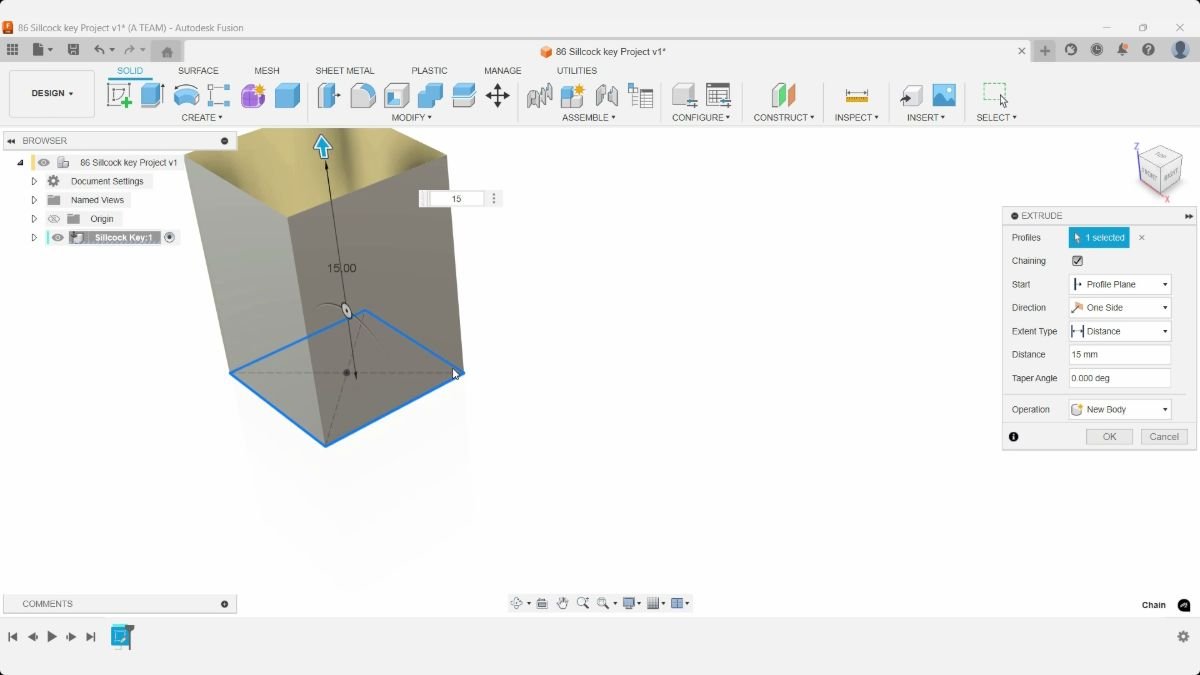Switch to the SHEET METAL tab
Screen dimensions: 1200x675
point(345,71)
